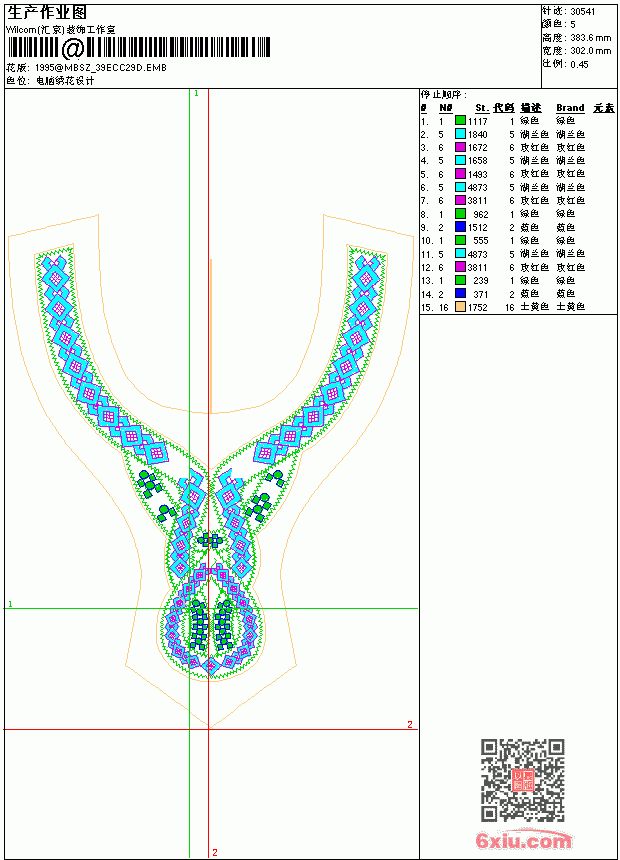
Task: Click the magenta swatch beside 1672 stitches
Action: coord(460,147)
